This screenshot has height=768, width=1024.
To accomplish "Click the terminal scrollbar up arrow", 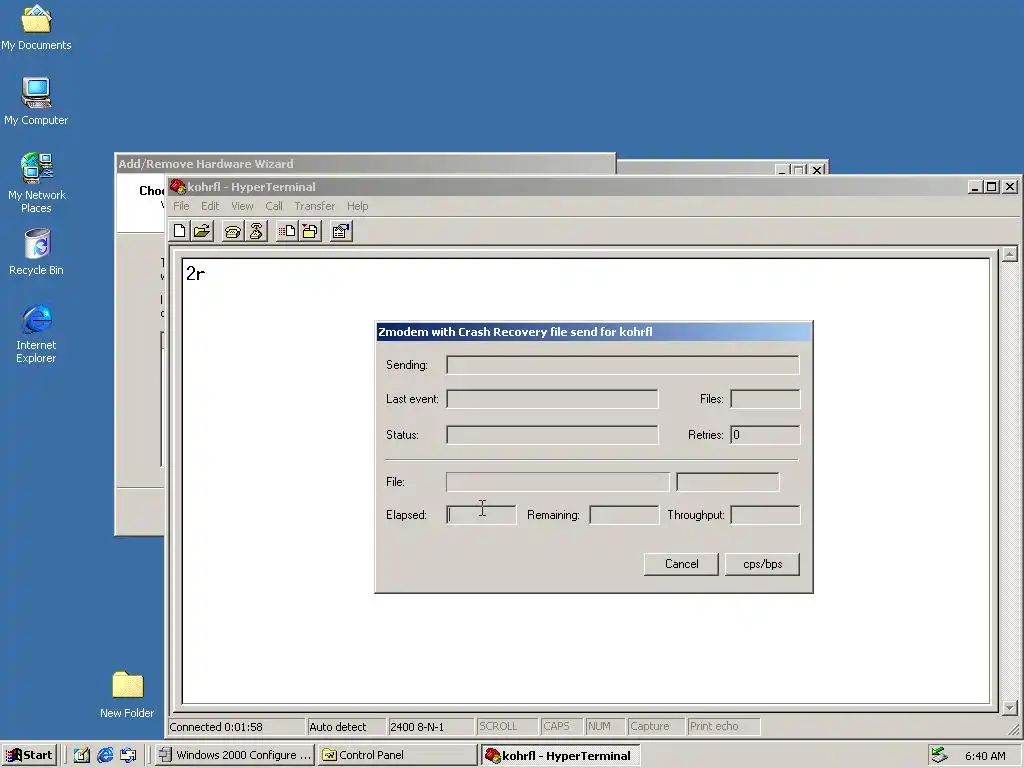I will pos(1010,254).
